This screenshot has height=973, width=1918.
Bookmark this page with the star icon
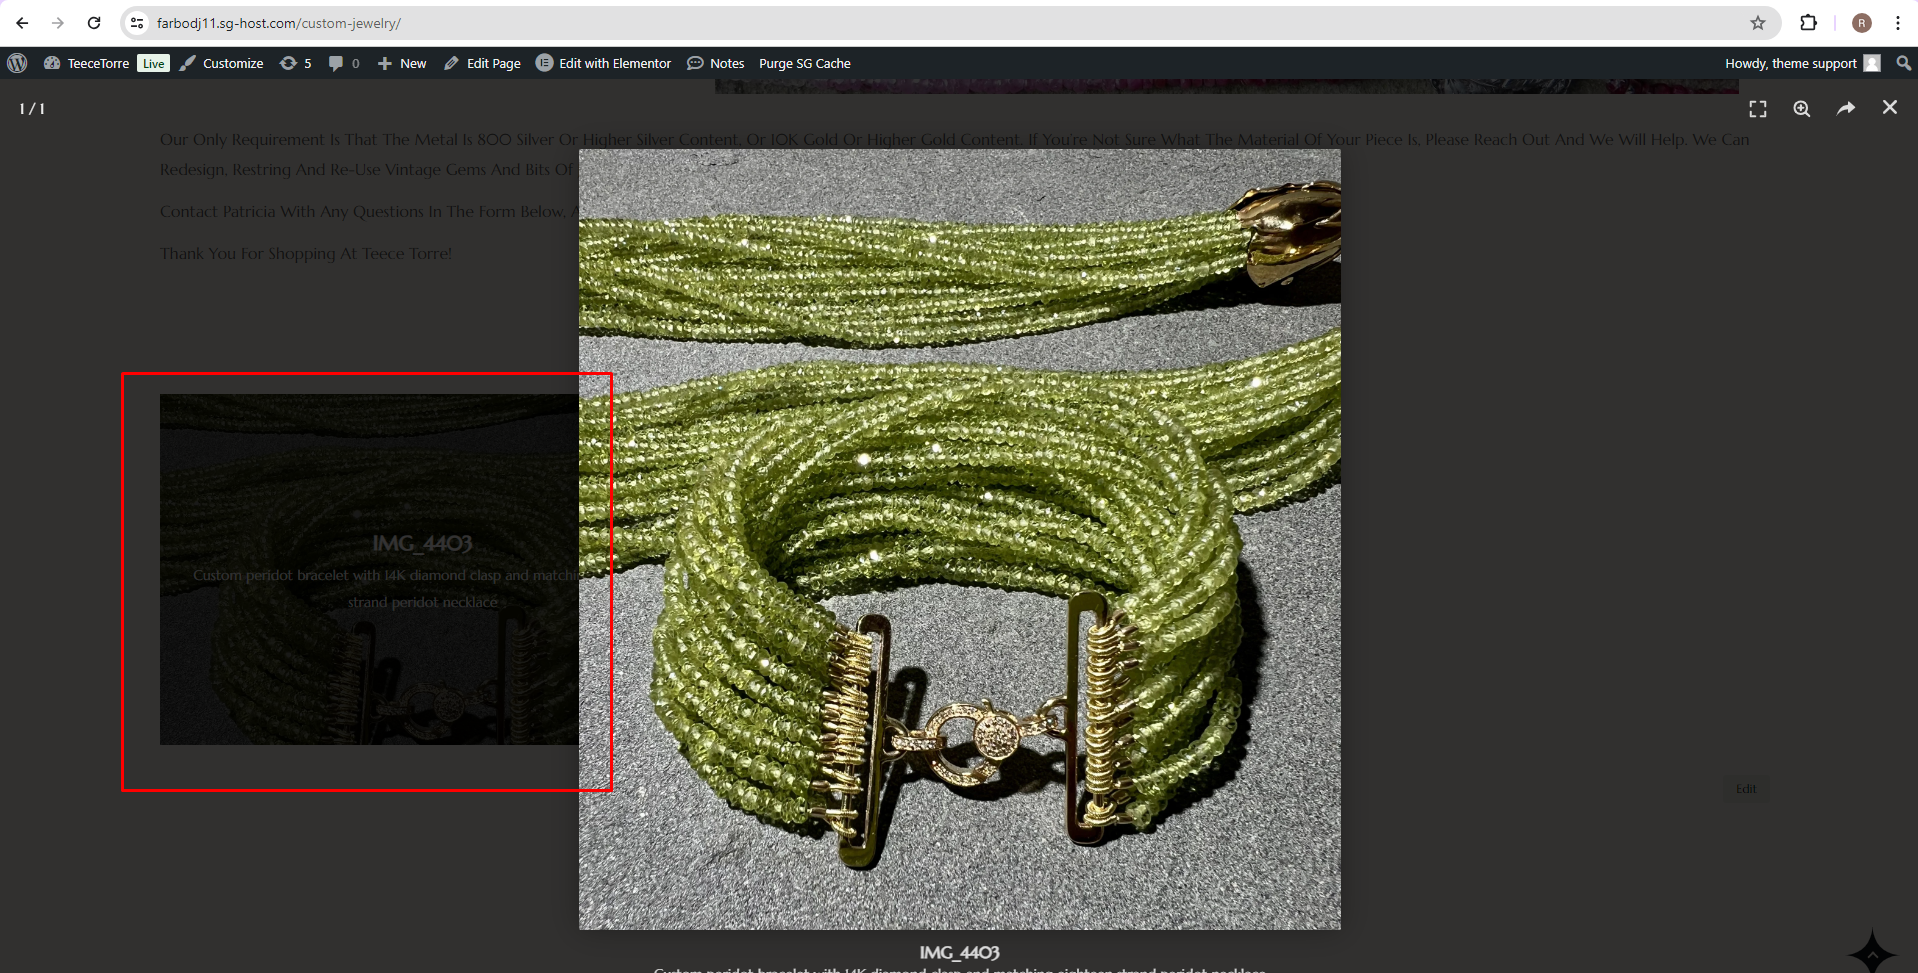pyautogui.click(x=1757, y=23)
